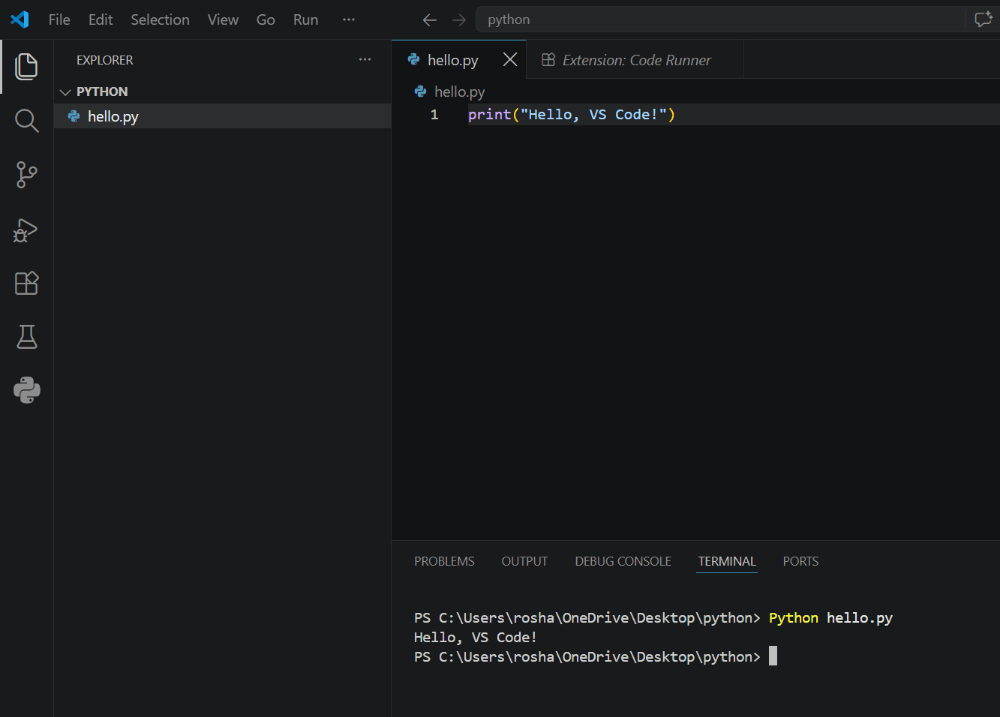Select hello.py in the Explorer tree
This screenshot has width=1000, height=717.
pos(223,116)
